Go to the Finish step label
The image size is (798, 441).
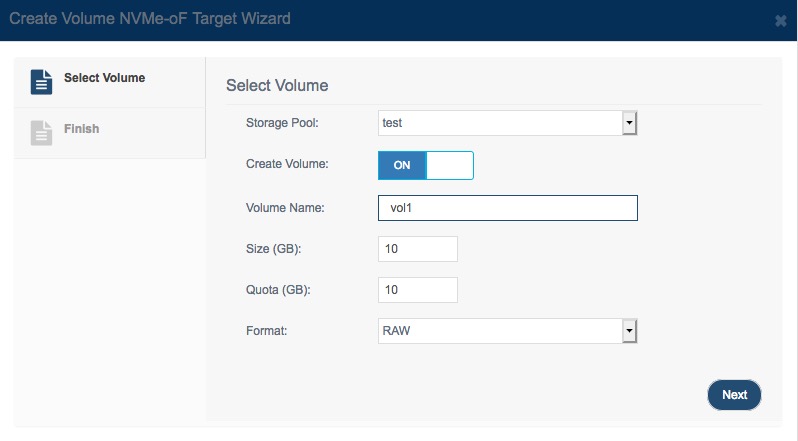click(81, 129)
